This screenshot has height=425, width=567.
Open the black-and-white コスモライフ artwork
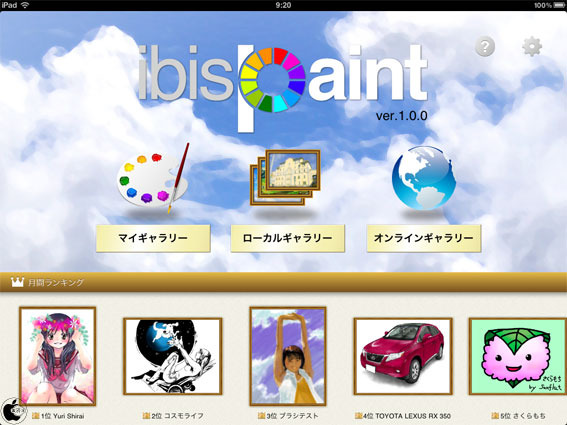(x=172, y=356)
